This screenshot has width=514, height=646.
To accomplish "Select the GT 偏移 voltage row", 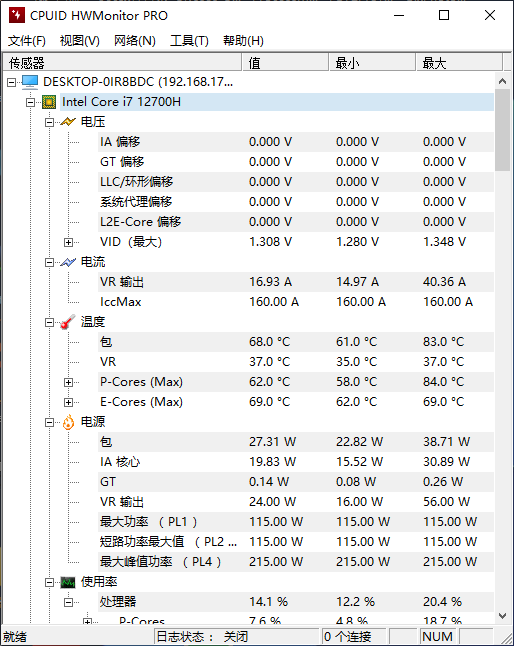I will 296,162.
